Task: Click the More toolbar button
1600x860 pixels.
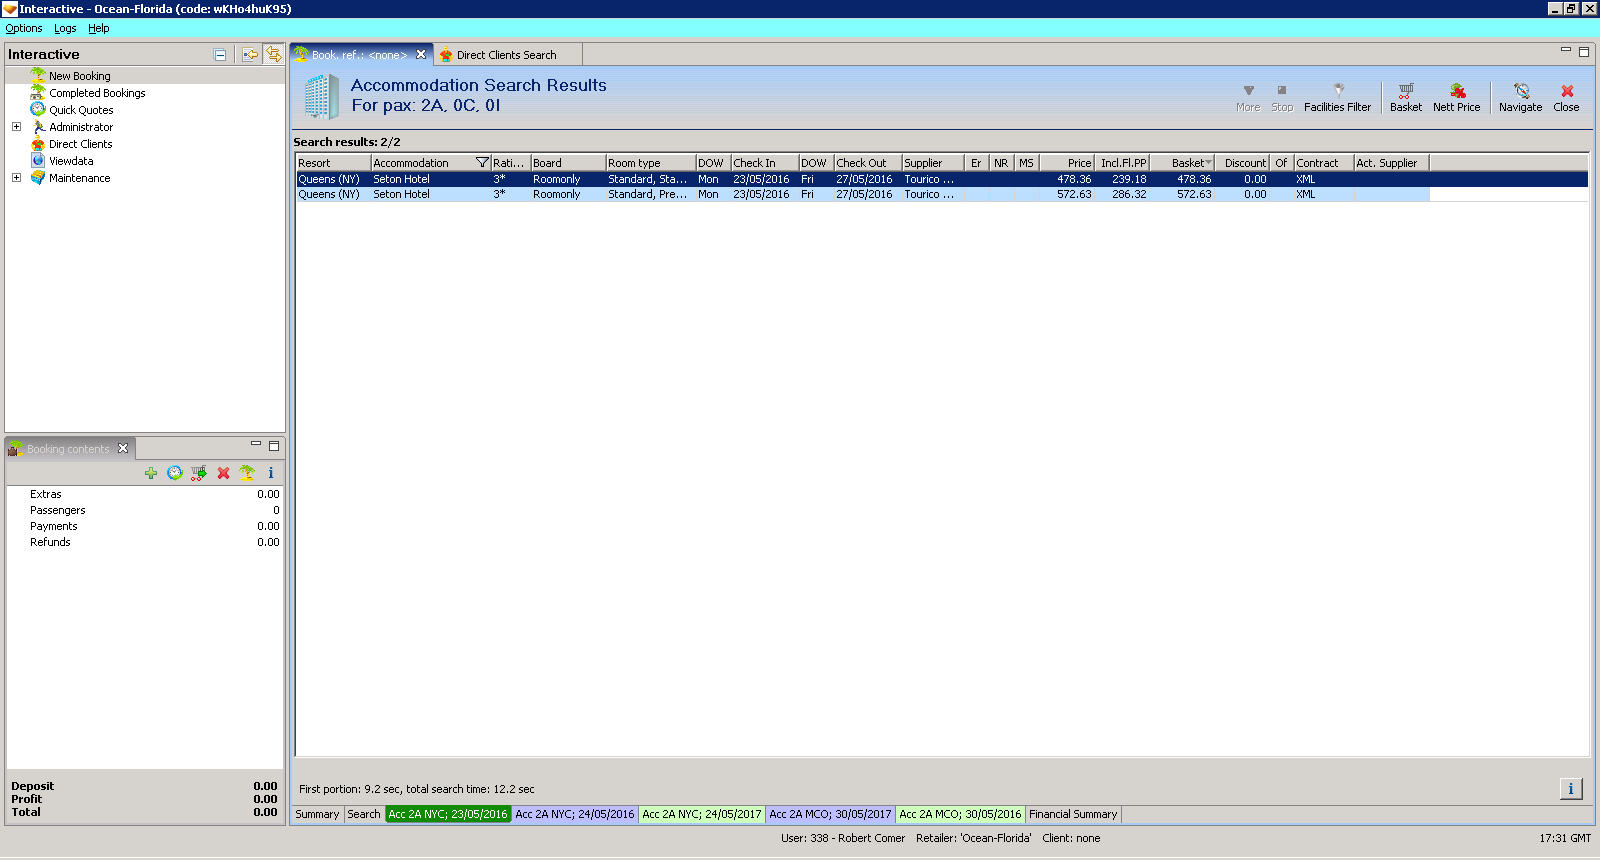Action: pos(1248,98)
